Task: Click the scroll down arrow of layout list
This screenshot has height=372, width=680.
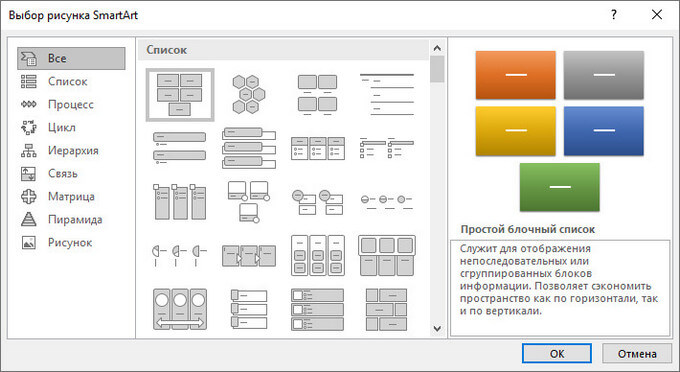Action: (x=437, y=329)
